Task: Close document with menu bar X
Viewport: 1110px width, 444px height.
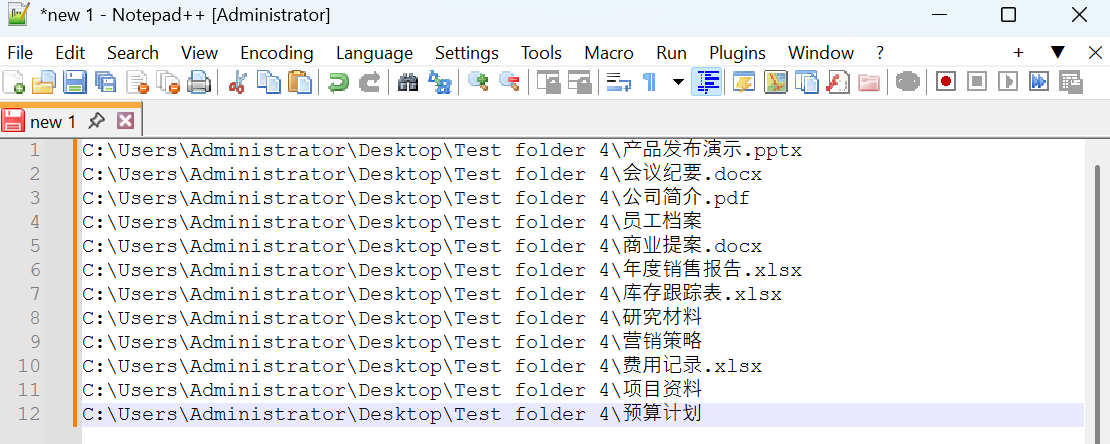Action: pyautogui.click(x=1094, y=52)
